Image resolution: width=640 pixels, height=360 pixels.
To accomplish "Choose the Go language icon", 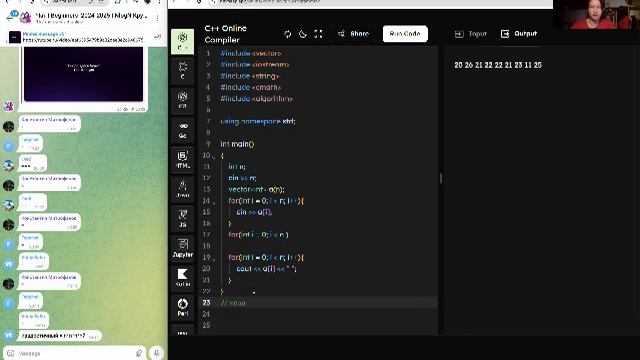I will tap(182, 130).
